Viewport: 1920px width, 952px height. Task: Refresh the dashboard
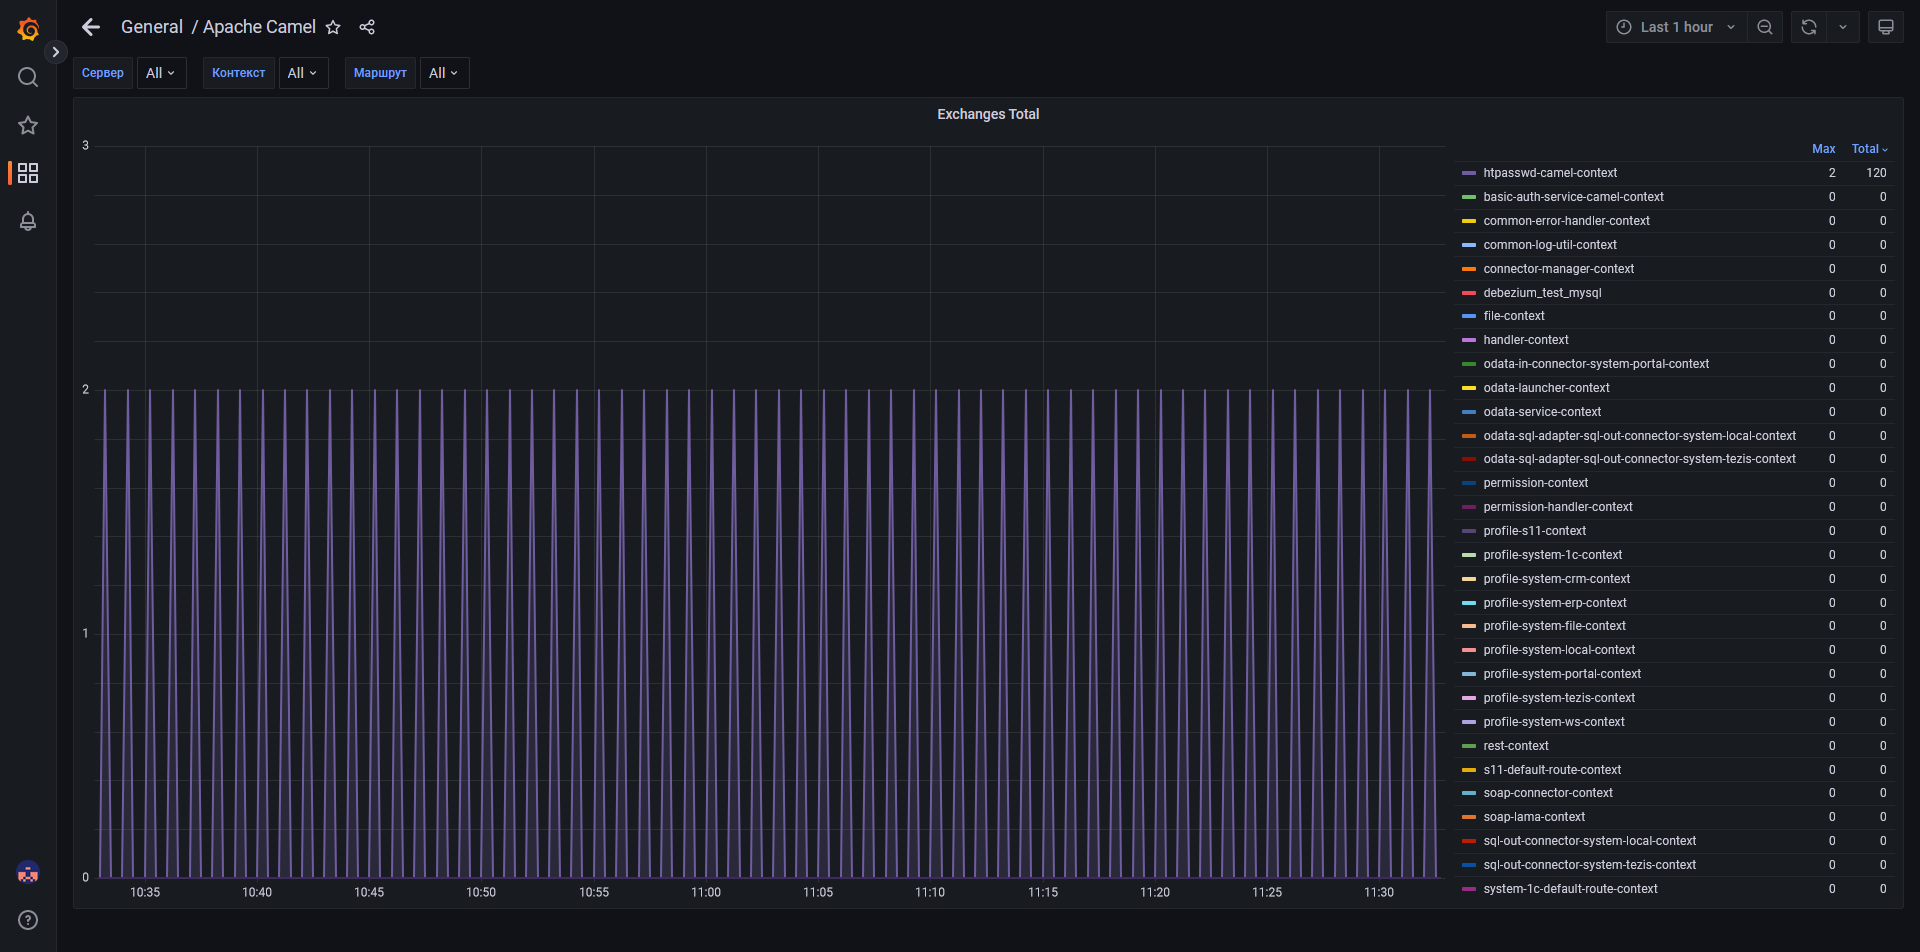pyautogui.click(x=1809, y=27)
